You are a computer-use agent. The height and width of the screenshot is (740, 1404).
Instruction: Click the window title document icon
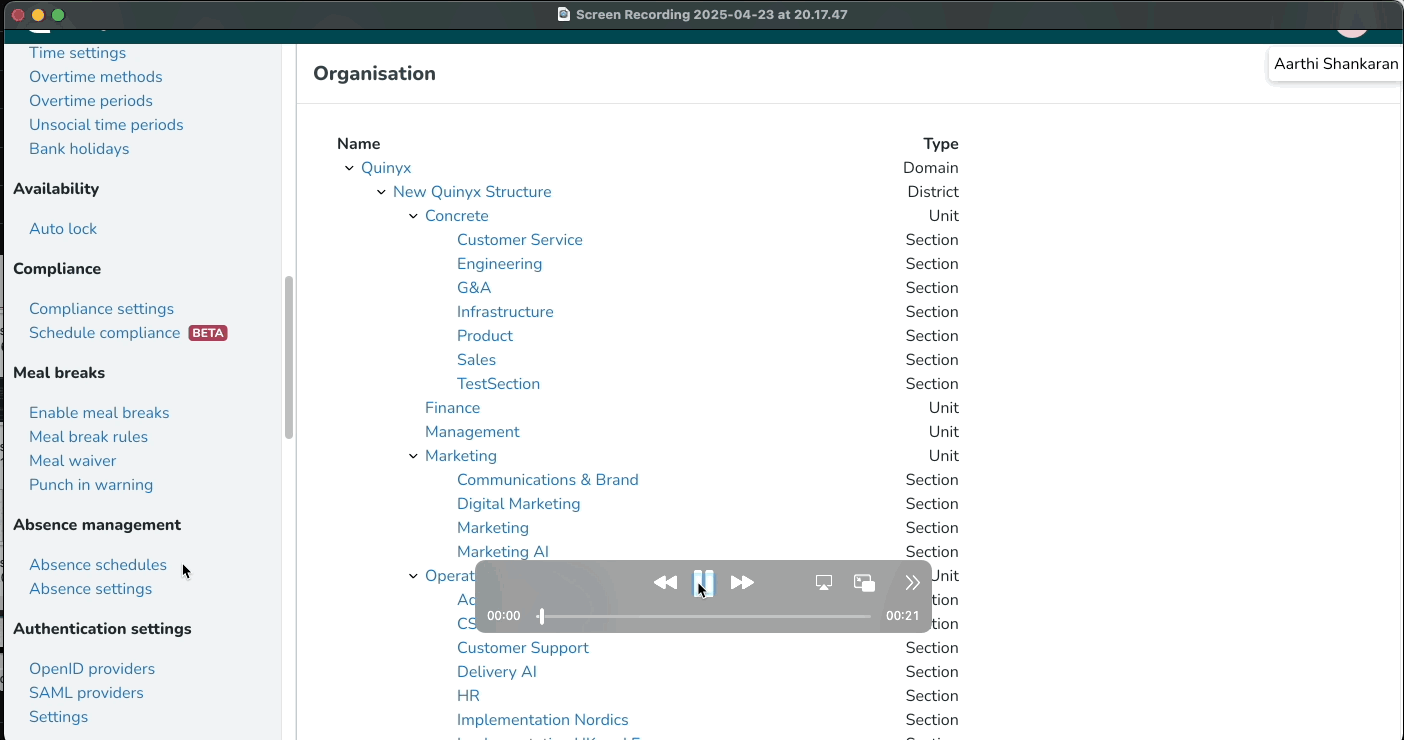point(564,15)
